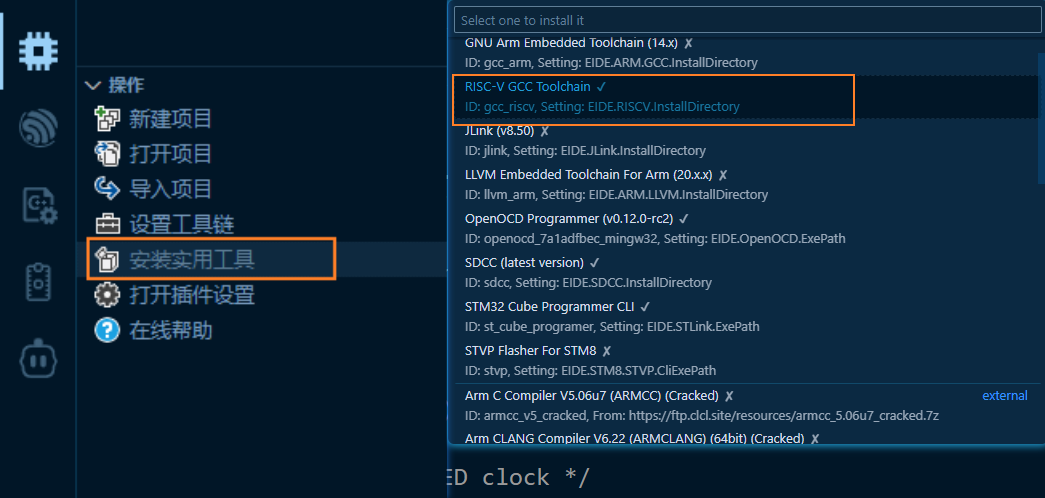Click the 'Select one to install it' search box
Viewport: 1045px width, 498px height.
pos(745,20)
